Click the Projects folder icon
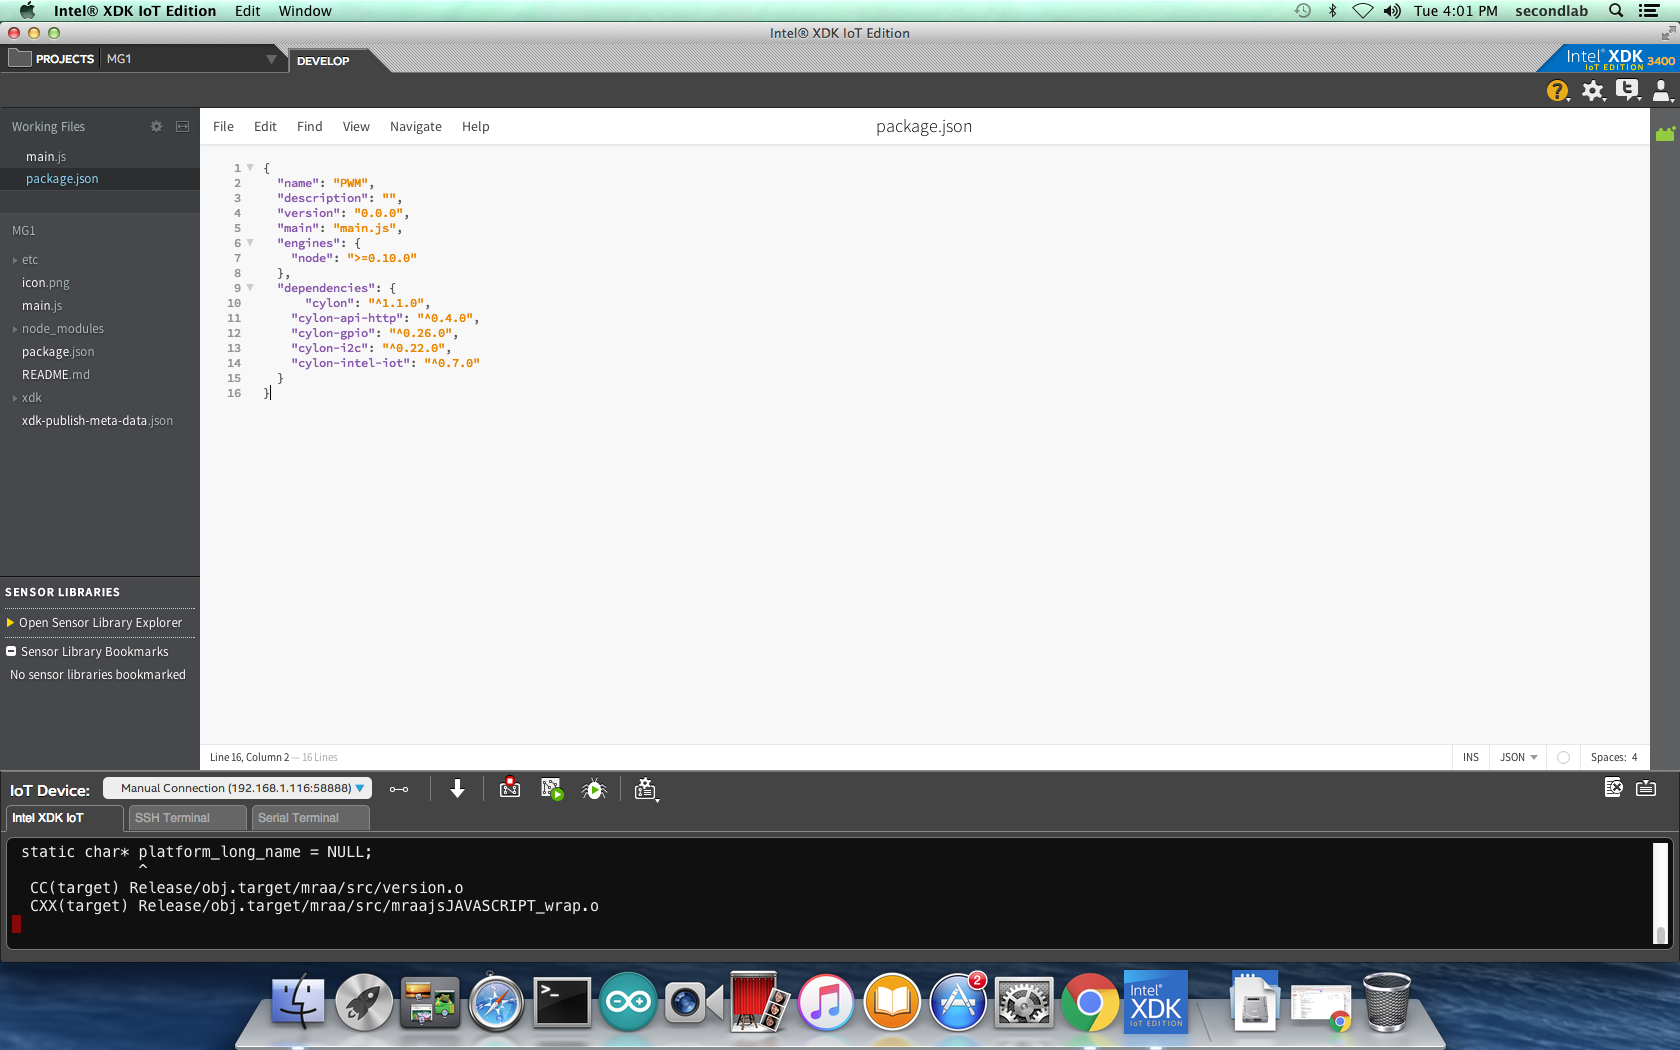Viewport: 1680px width, 1050px height. pos(20,58)
